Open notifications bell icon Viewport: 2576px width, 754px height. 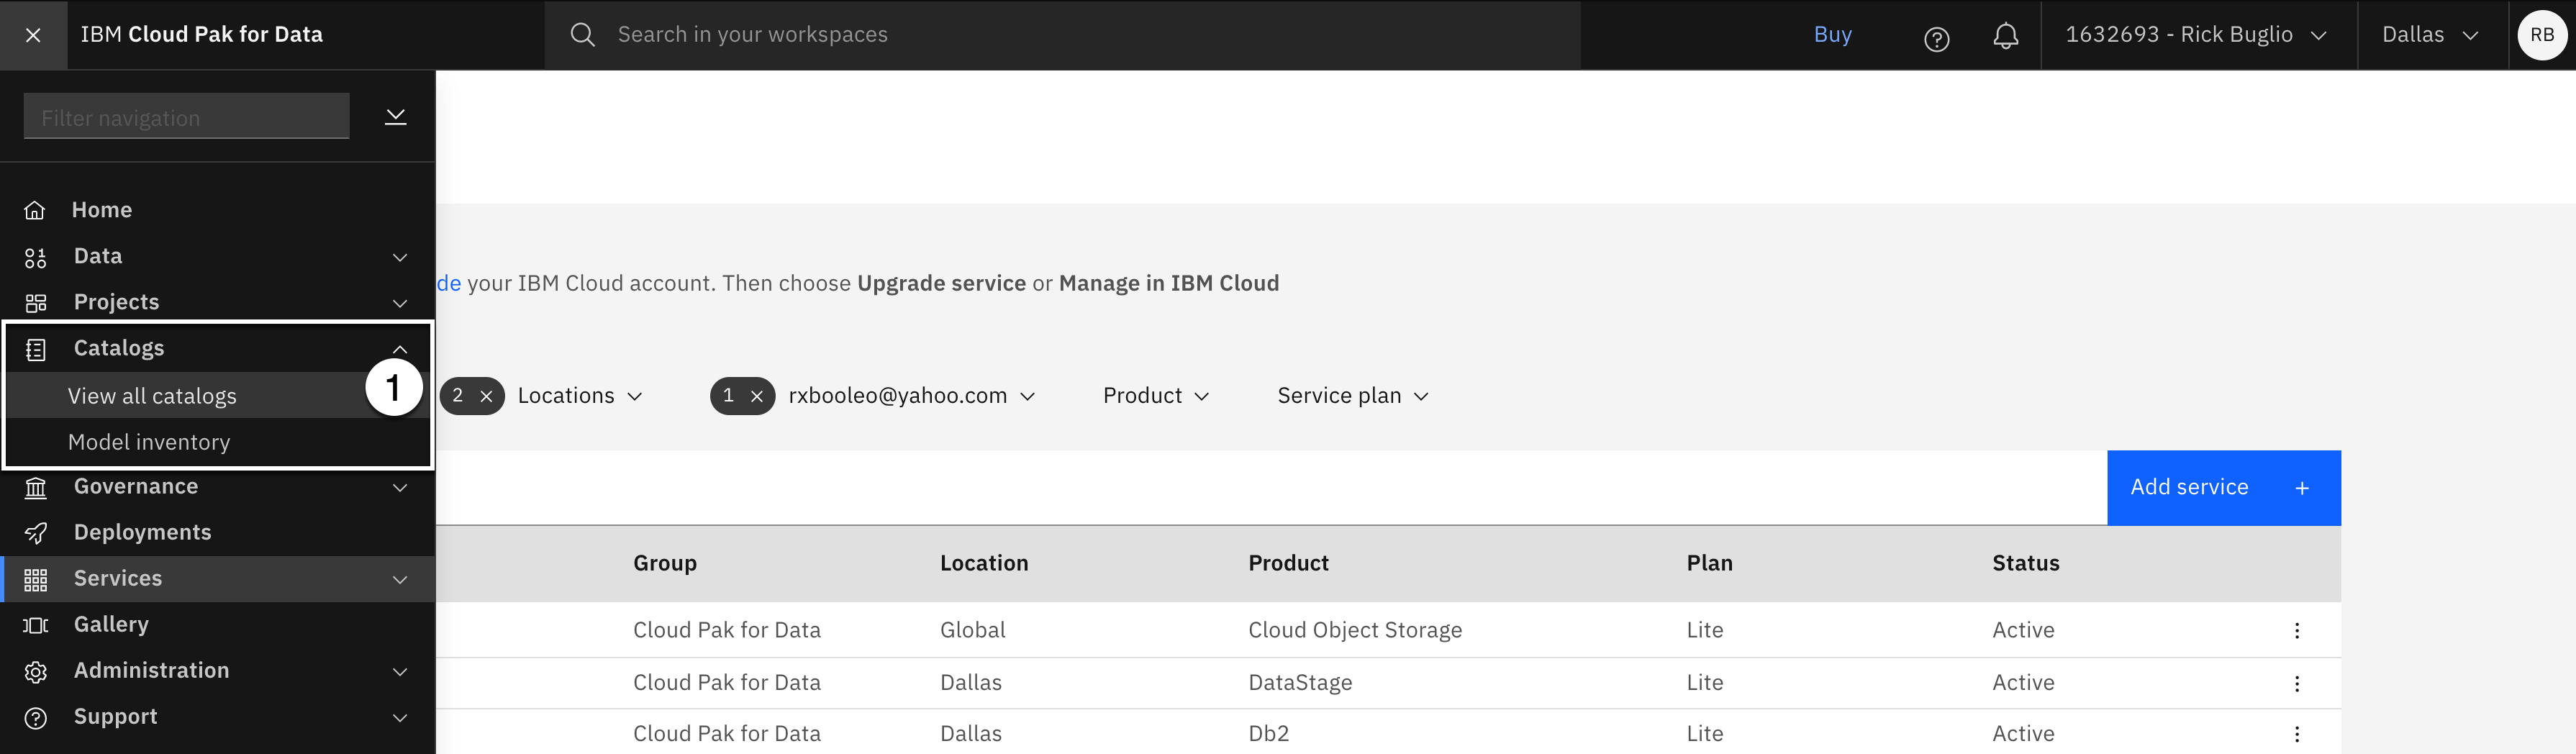2005,36
